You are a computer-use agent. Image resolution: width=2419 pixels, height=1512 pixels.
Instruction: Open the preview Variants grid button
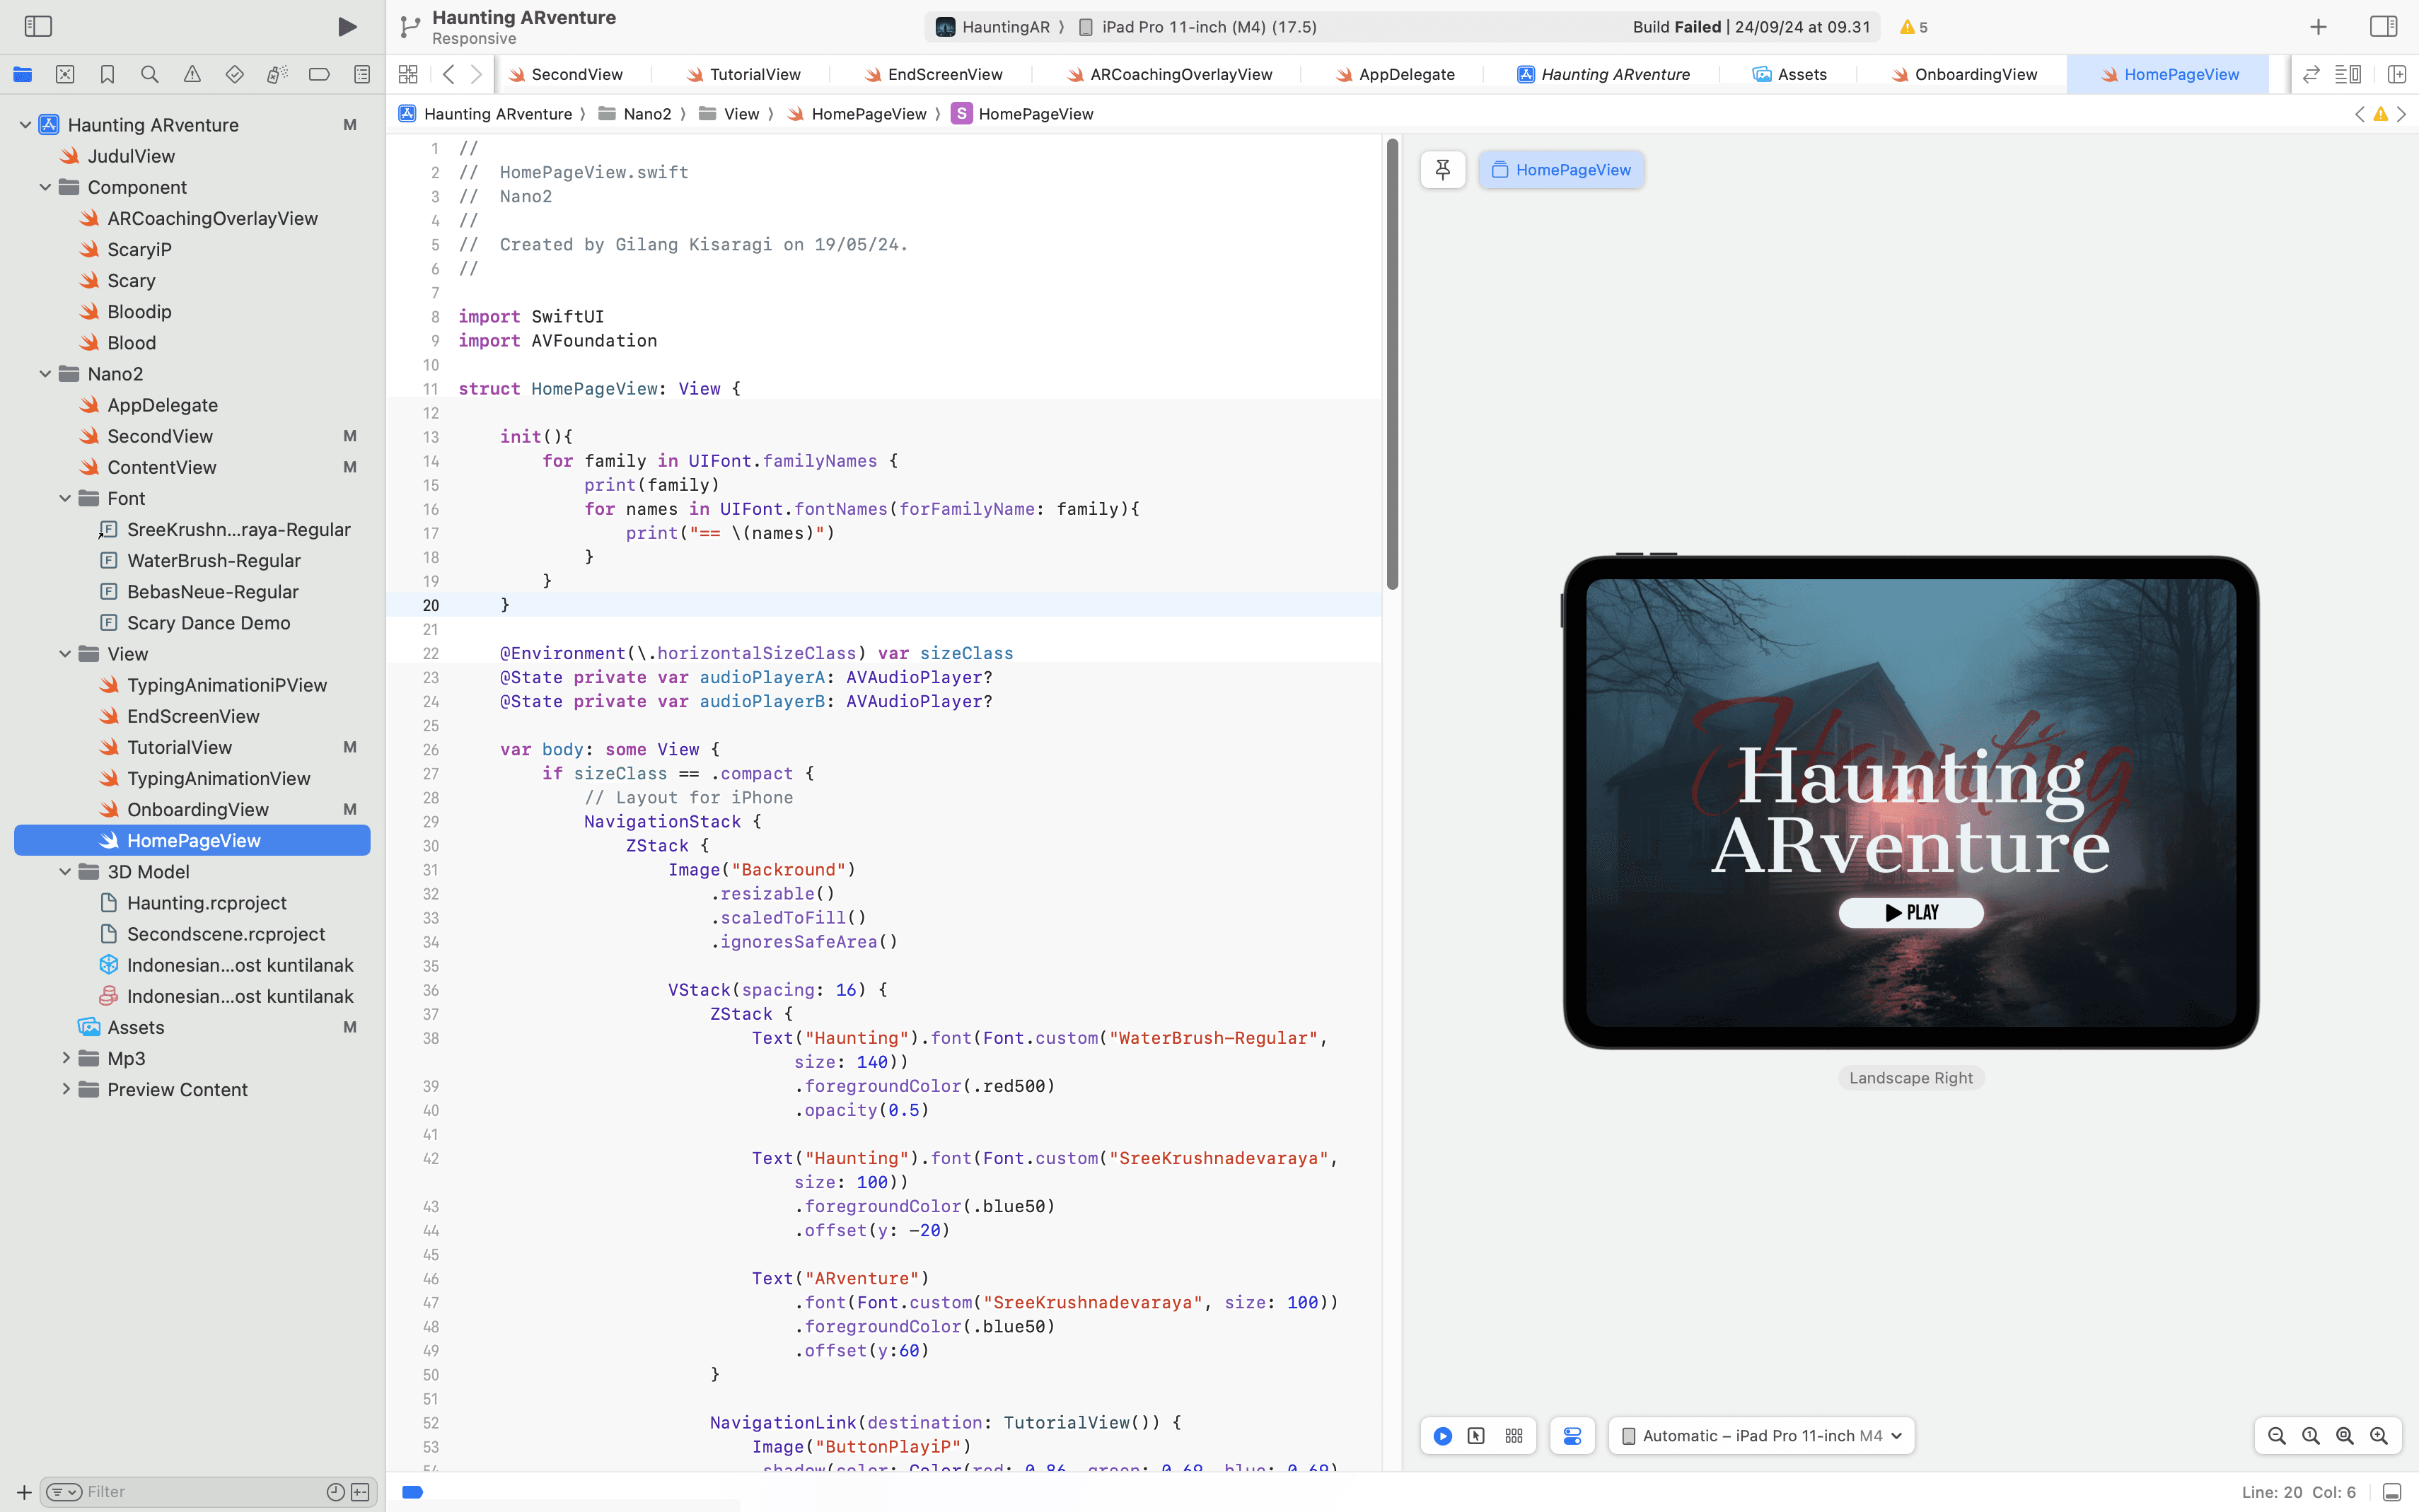(1514, 1436)
